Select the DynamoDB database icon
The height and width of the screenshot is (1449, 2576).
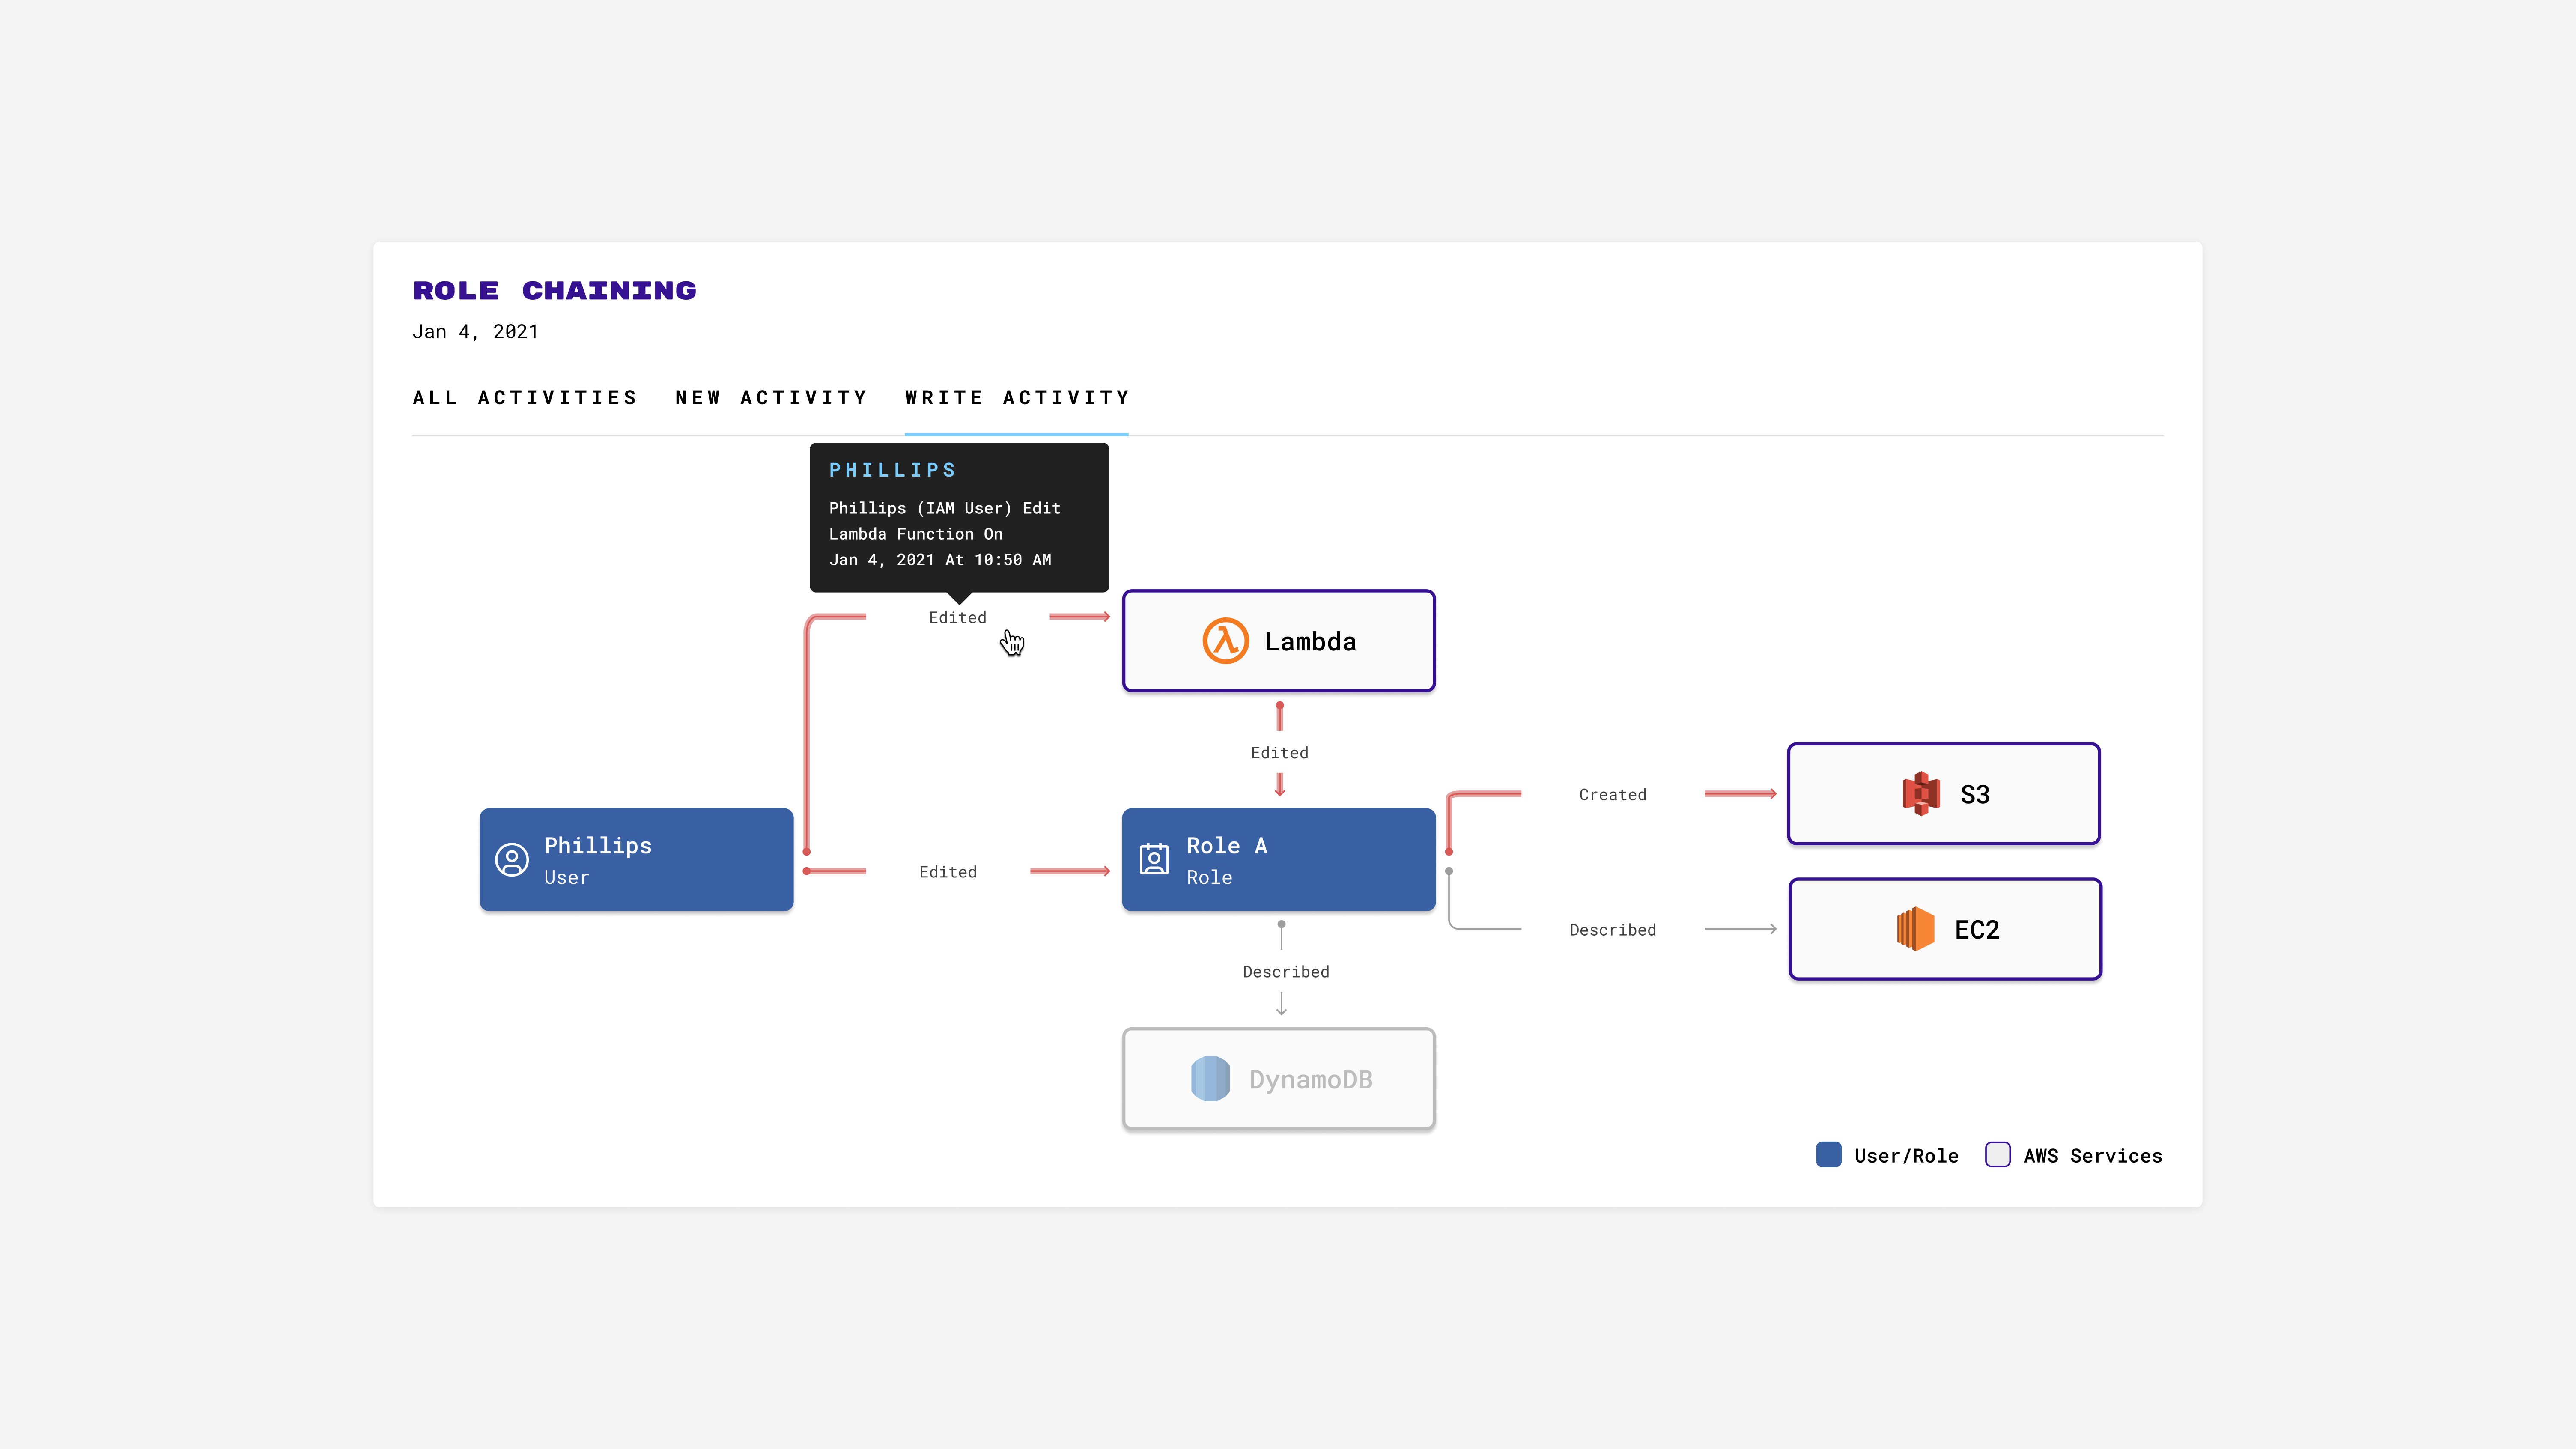tap(1210, 1079)
